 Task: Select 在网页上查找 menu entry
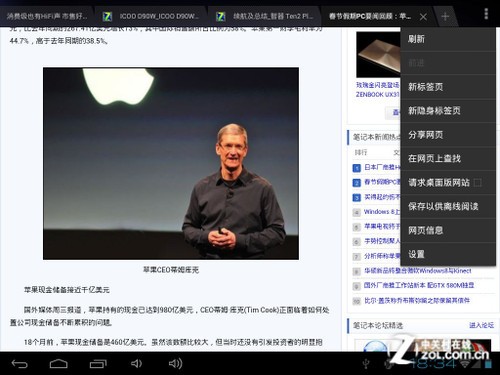[x=448, y=159]
